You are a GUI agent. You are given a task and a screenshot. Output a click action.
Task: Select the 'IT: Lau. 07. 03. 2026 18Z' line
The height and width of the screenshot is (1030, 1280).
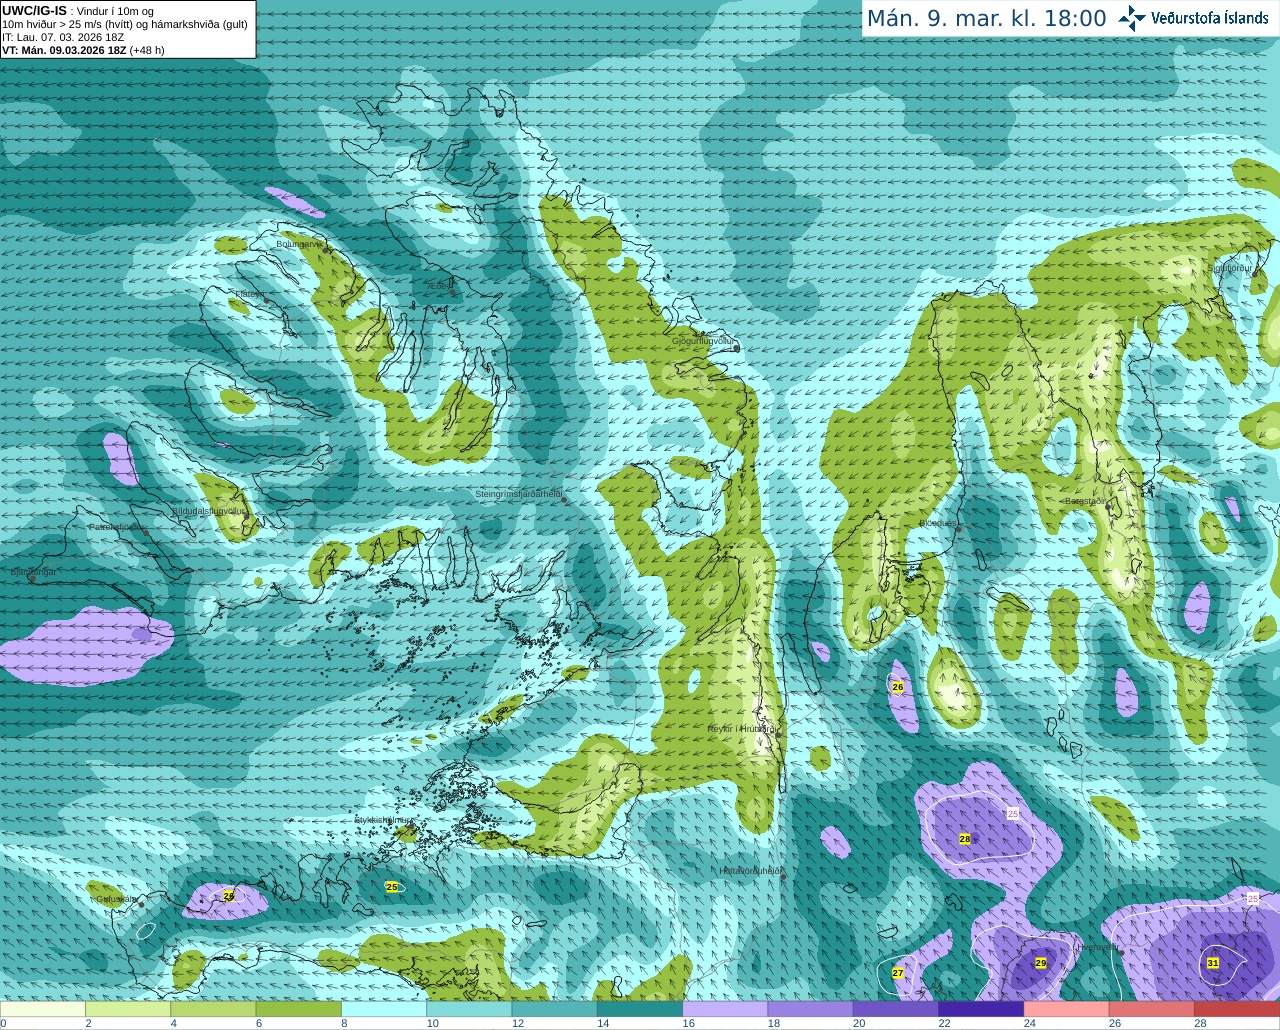point(63,37)
